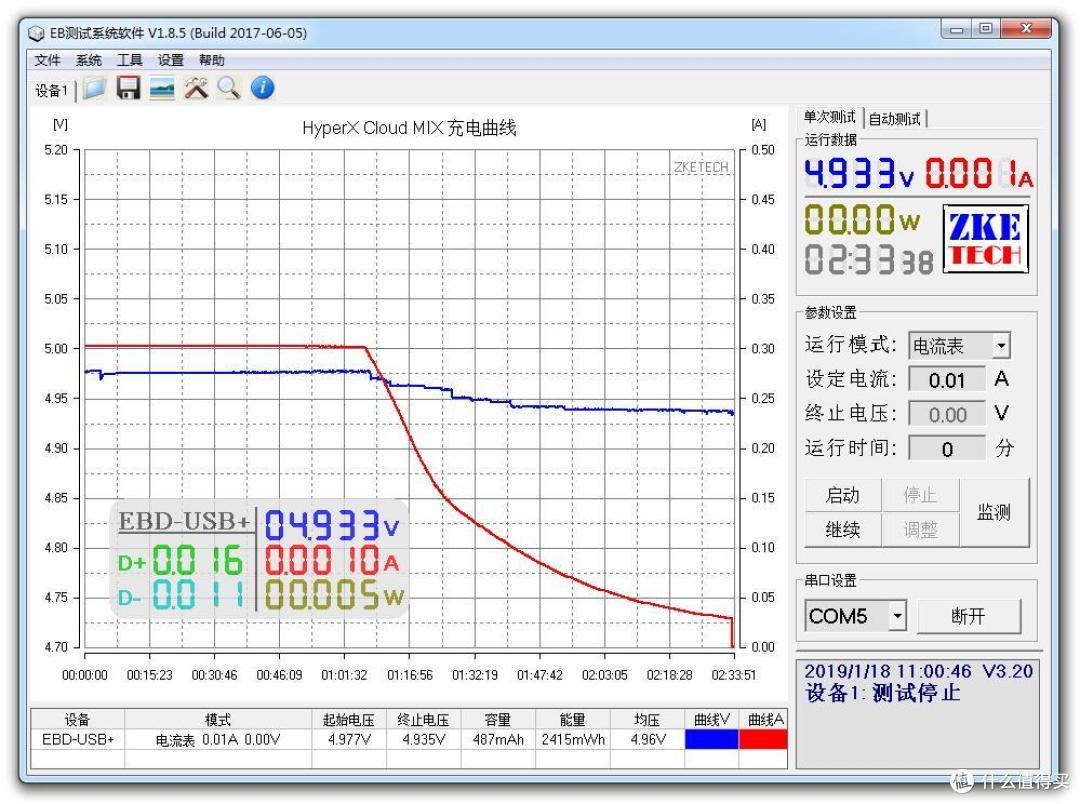Click the 继续 continue button
The height and width of the screenshot is (804, 1080).
842,529
